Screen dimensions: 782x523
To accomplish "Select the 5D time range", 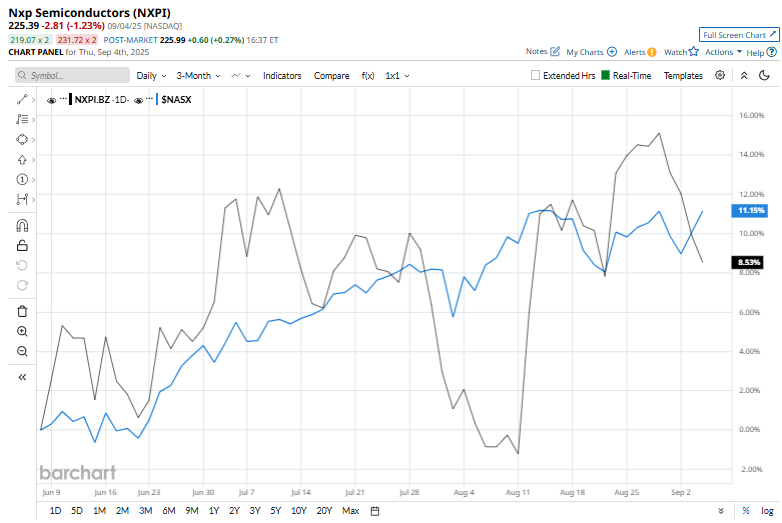I will [77, 511].
